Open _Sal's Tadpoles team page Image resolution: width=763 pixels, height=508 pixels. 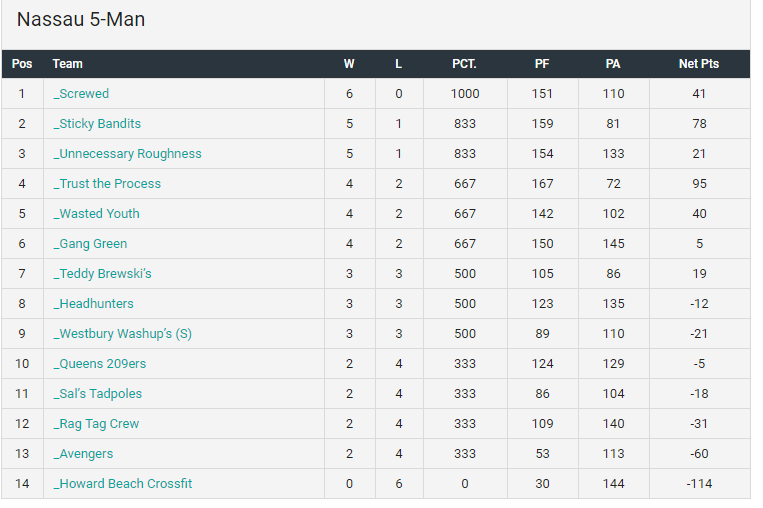[x=97, y=394]
